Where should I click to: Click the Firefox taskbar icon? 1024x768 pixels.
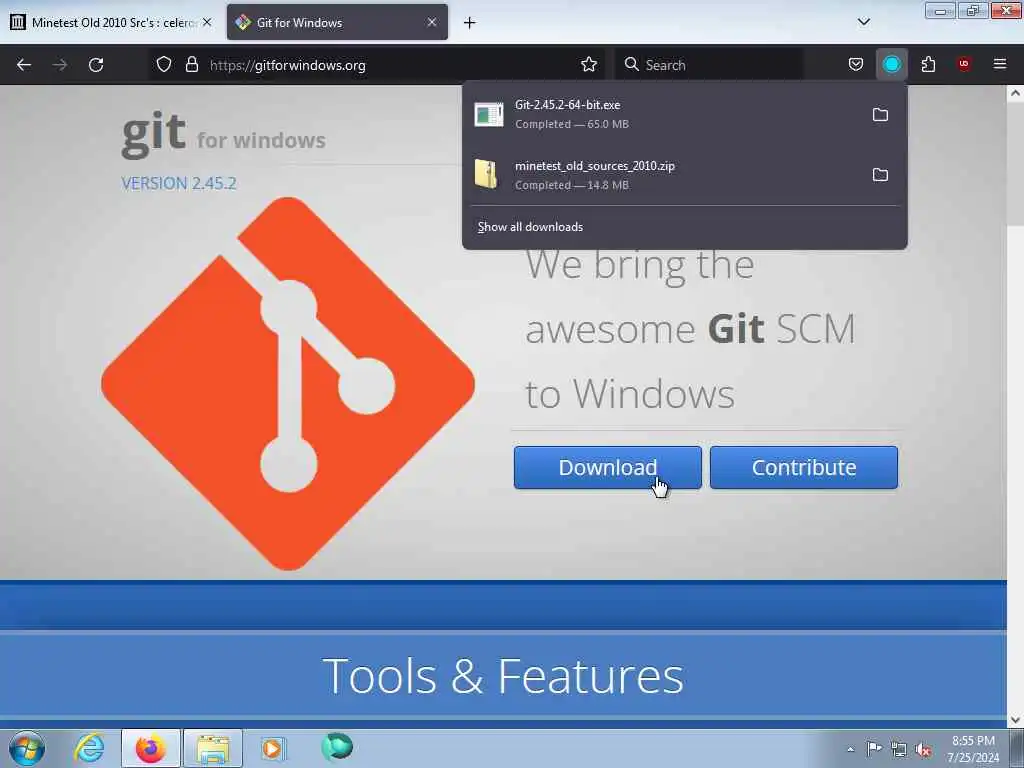pyautogui.click(x=150, y=748)
